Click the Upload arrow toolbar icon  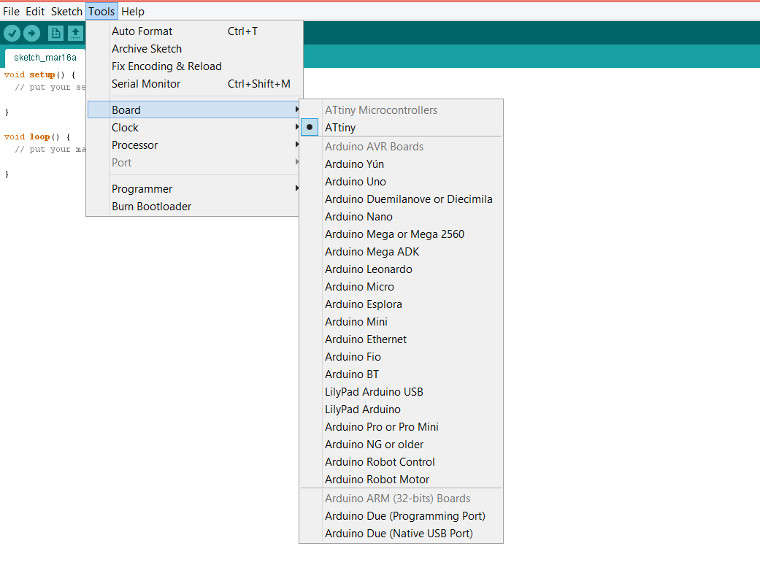(32, 33)
